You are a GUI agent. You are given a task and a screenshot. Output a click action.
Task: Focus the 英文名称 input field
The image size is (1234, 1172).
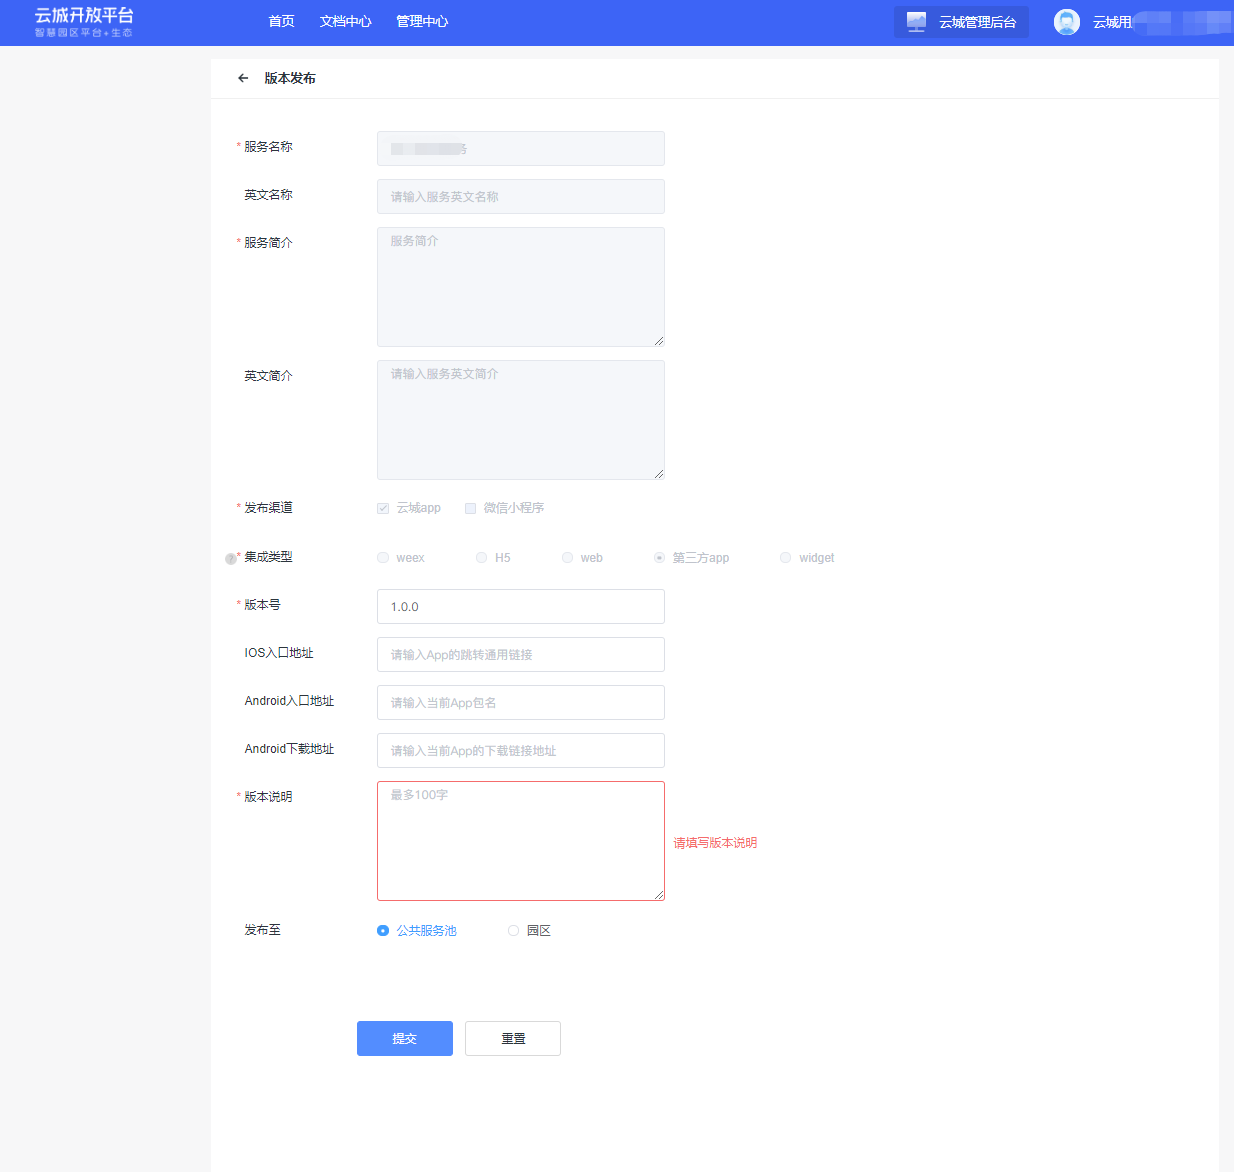(x=521, y=197)
